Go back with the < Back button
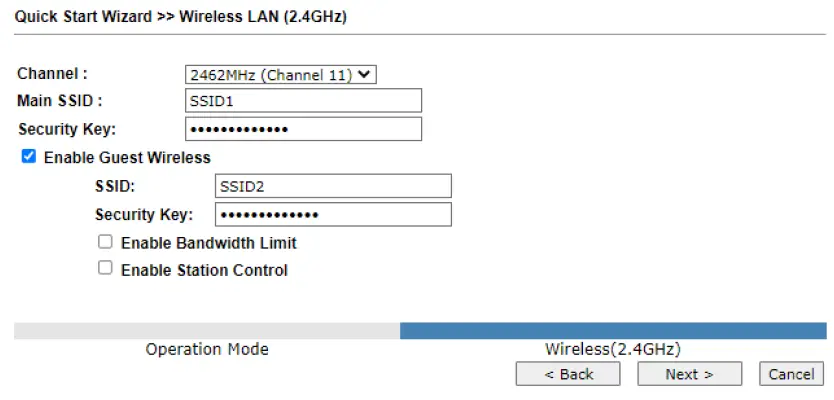 click(568, 374)
